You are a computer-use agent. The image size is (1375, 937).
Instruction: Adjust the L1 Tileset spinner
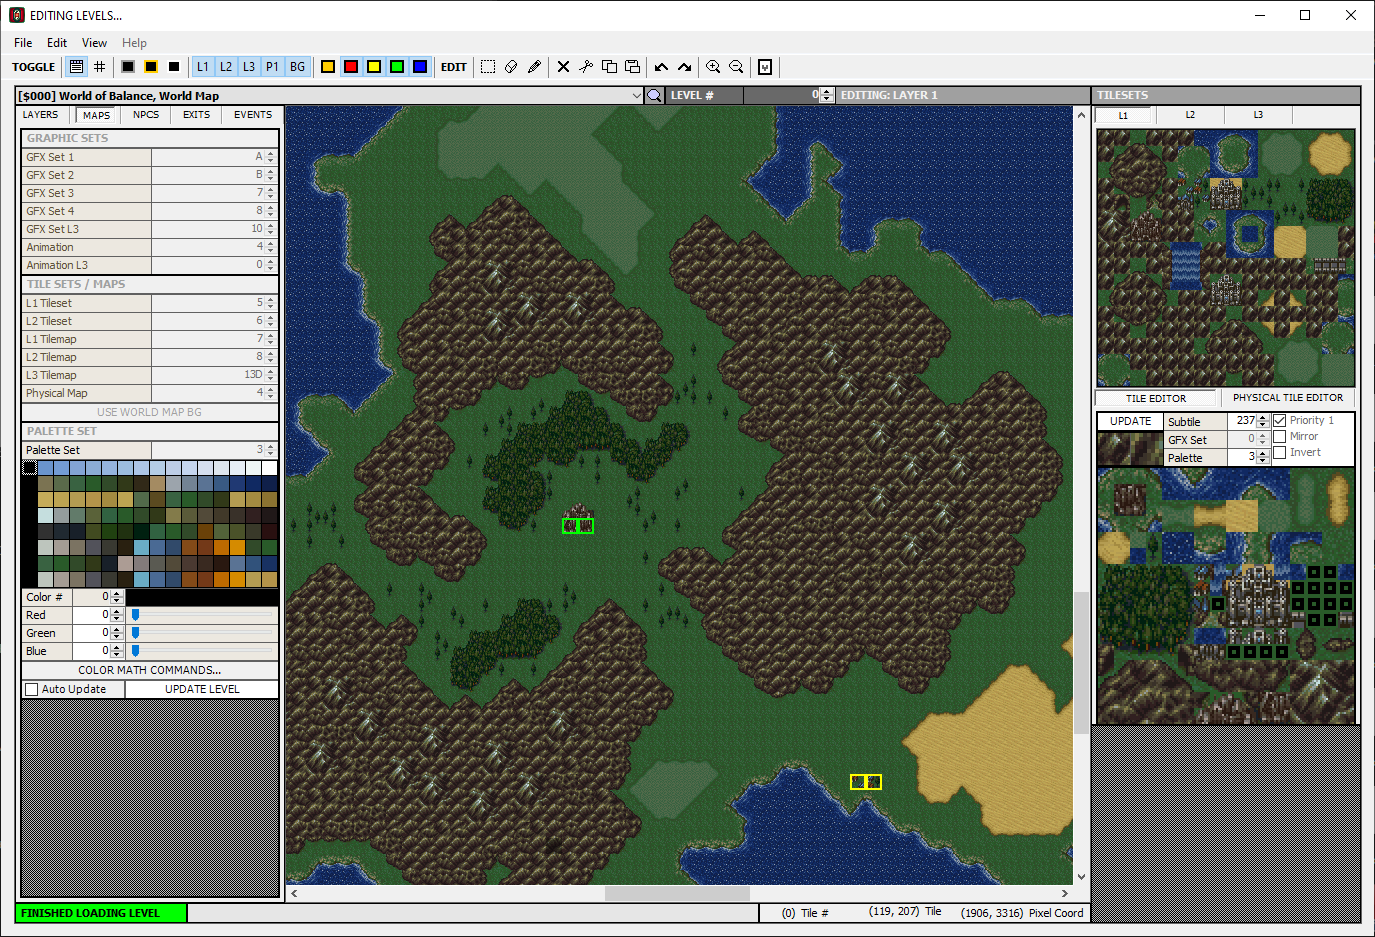pos(270,303)
